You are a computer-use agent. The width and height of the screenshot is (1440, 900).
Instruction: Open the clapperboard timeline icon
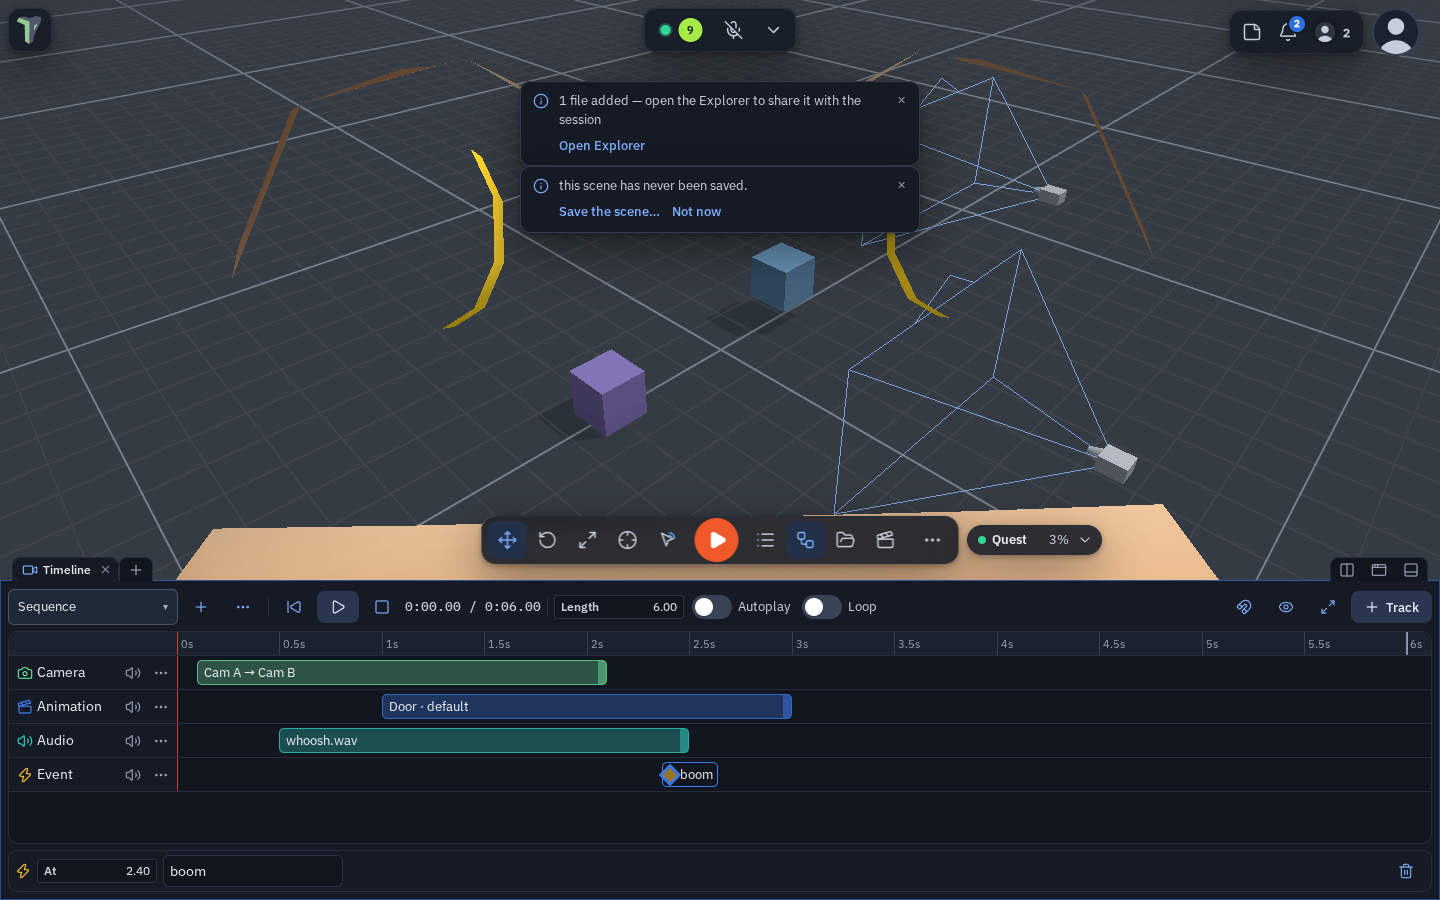885,540
